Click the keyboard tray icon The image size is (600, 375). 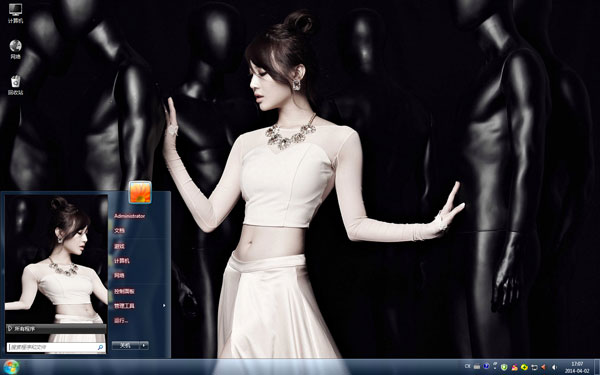(477, 367)
